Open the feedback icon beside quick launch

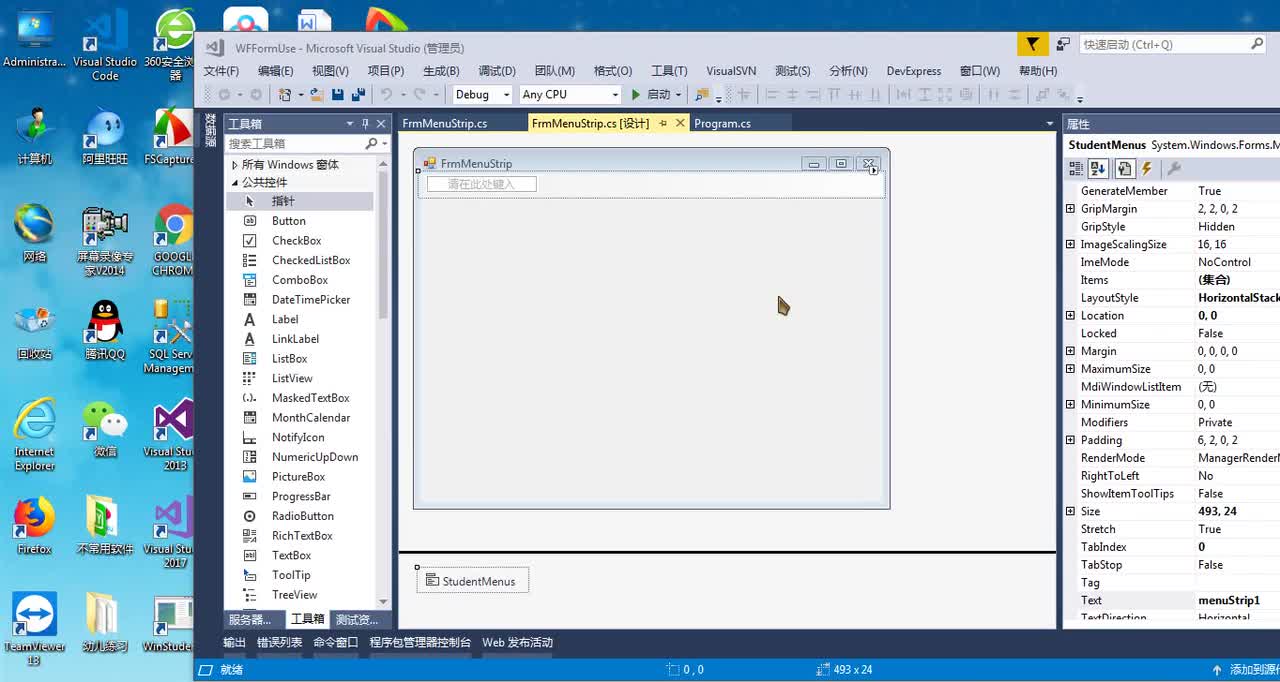[1063, 44]
